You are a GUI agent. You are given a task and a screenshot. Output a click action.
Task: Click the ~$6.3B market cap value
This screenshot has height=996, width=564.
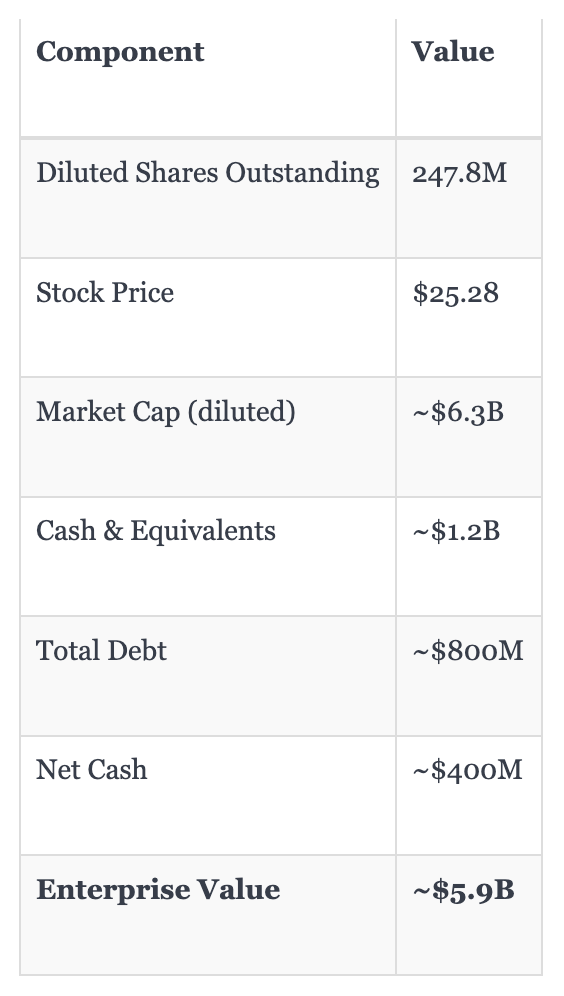pos(458,412)
